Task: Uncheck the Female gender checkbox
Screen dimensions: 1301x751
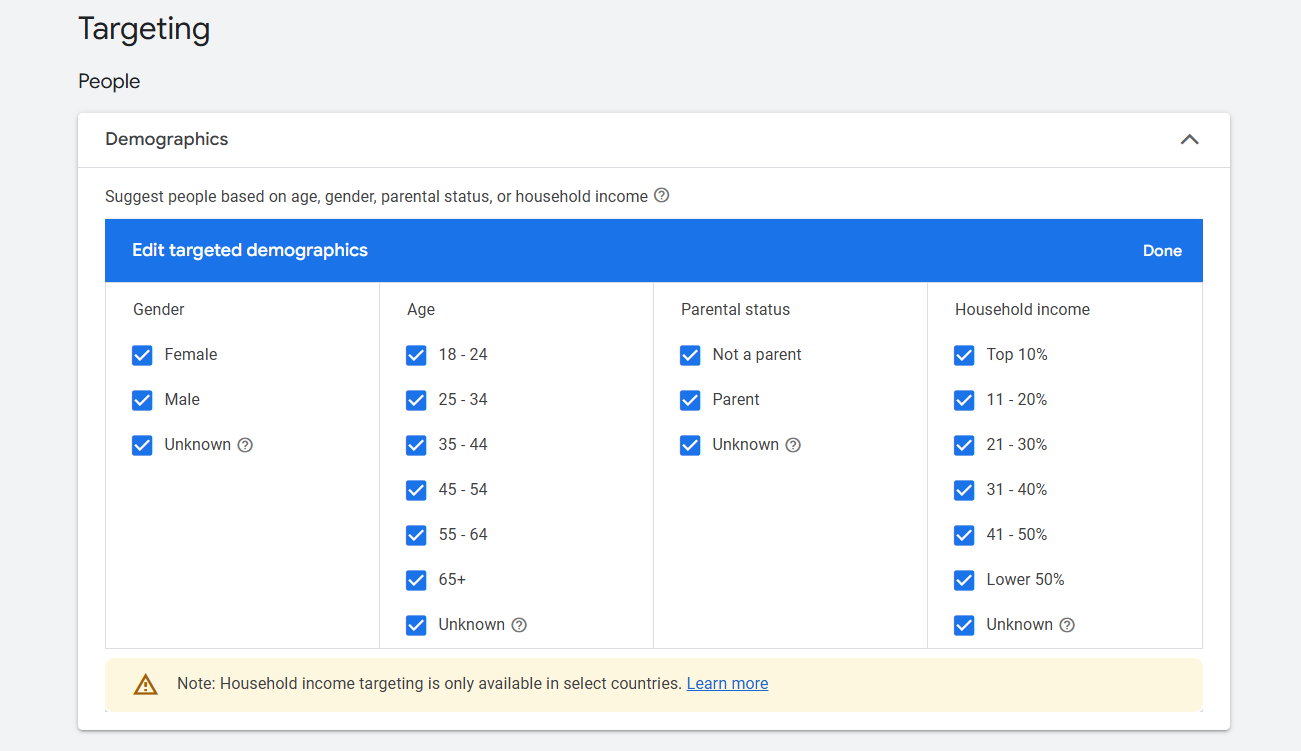Action: (x=142, y=355)
